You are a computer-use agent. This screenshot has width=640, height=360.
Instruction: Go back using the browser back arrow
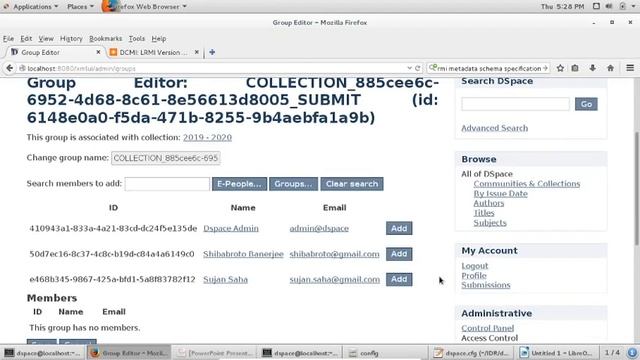(10, 68)
